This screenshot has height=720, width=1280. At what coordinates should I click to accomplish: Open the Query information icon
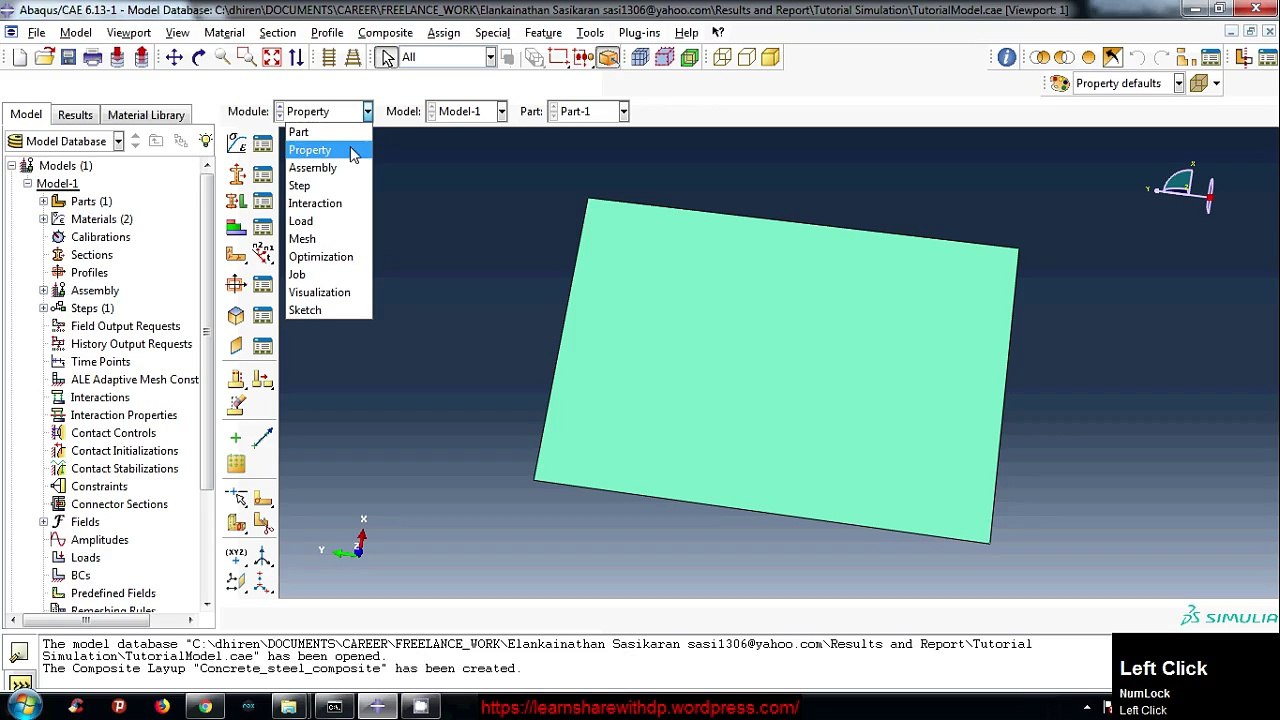coord(1006,57)
